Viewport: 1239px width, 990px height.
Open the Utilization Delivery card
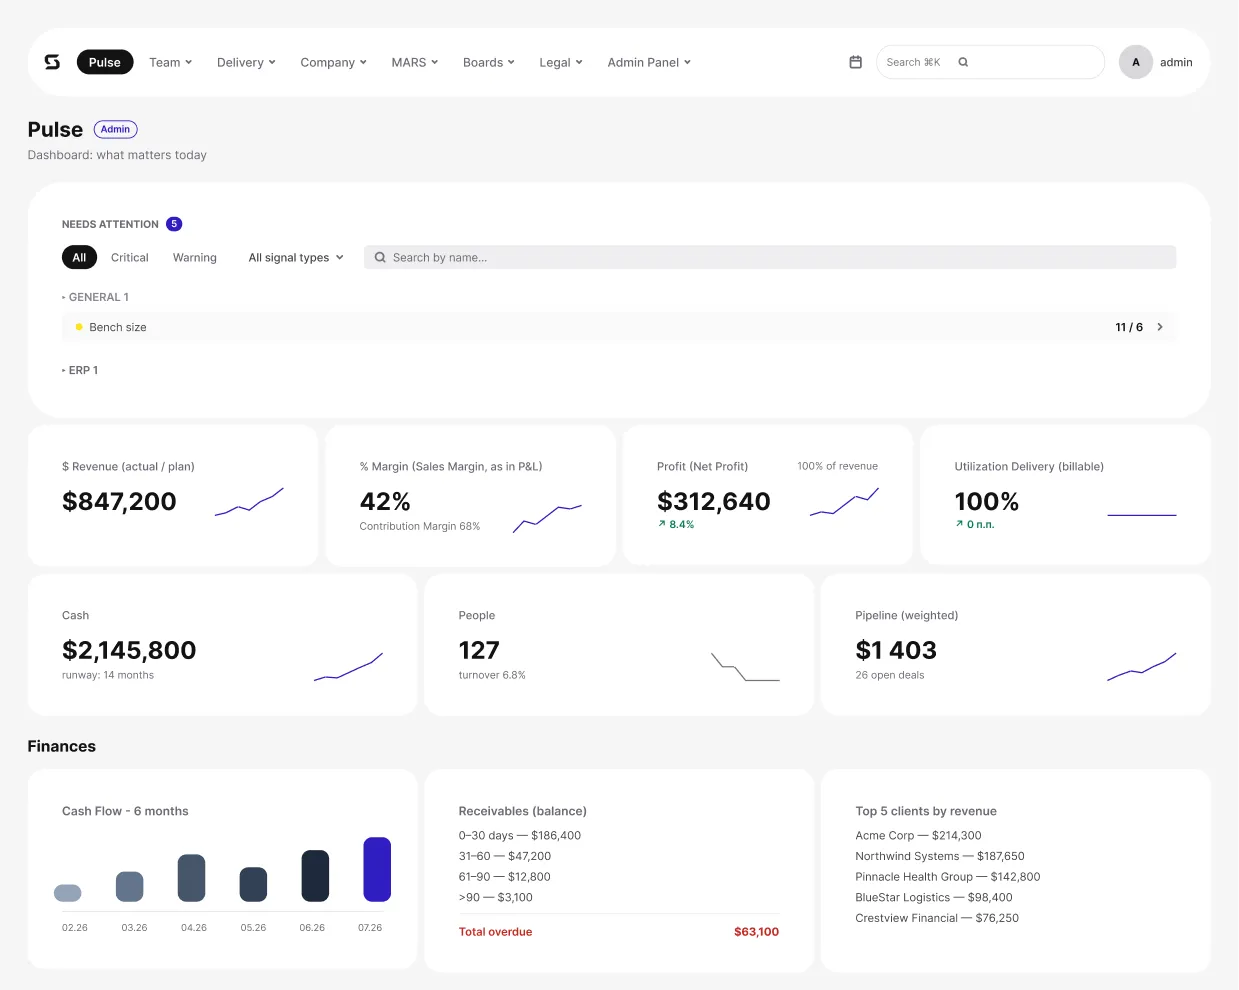coord(1065,496)
